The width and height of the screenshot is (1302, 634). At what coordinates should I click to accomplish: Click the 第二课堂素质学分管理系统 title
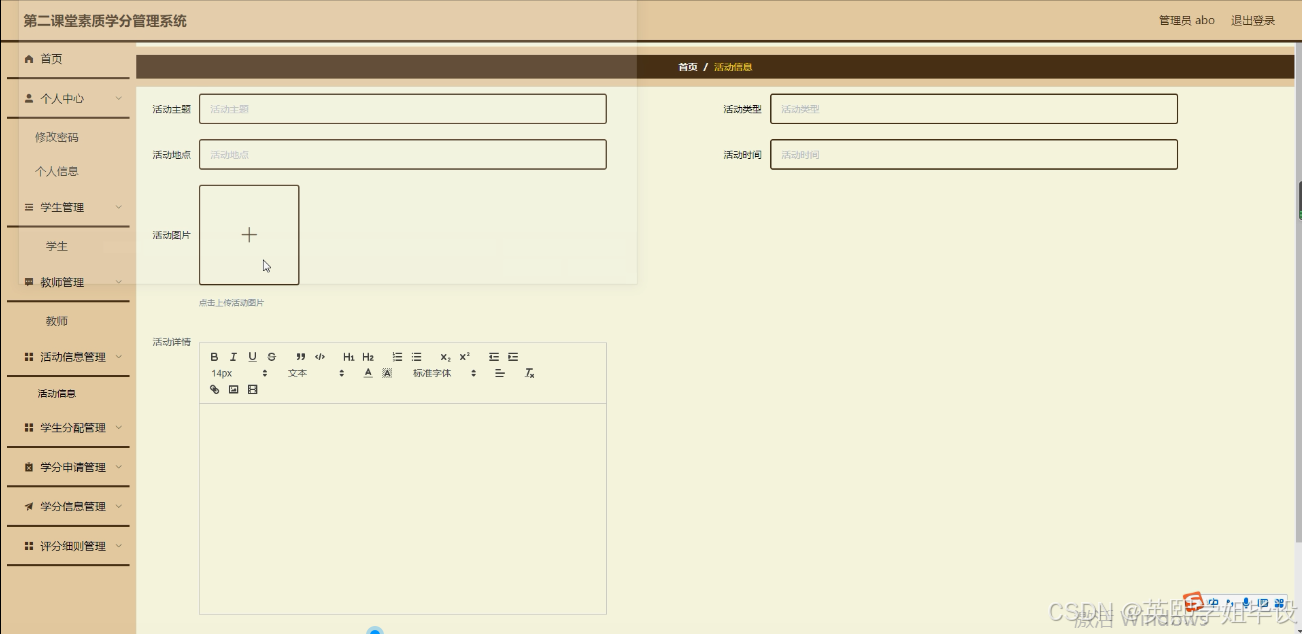tap(105, 21)
